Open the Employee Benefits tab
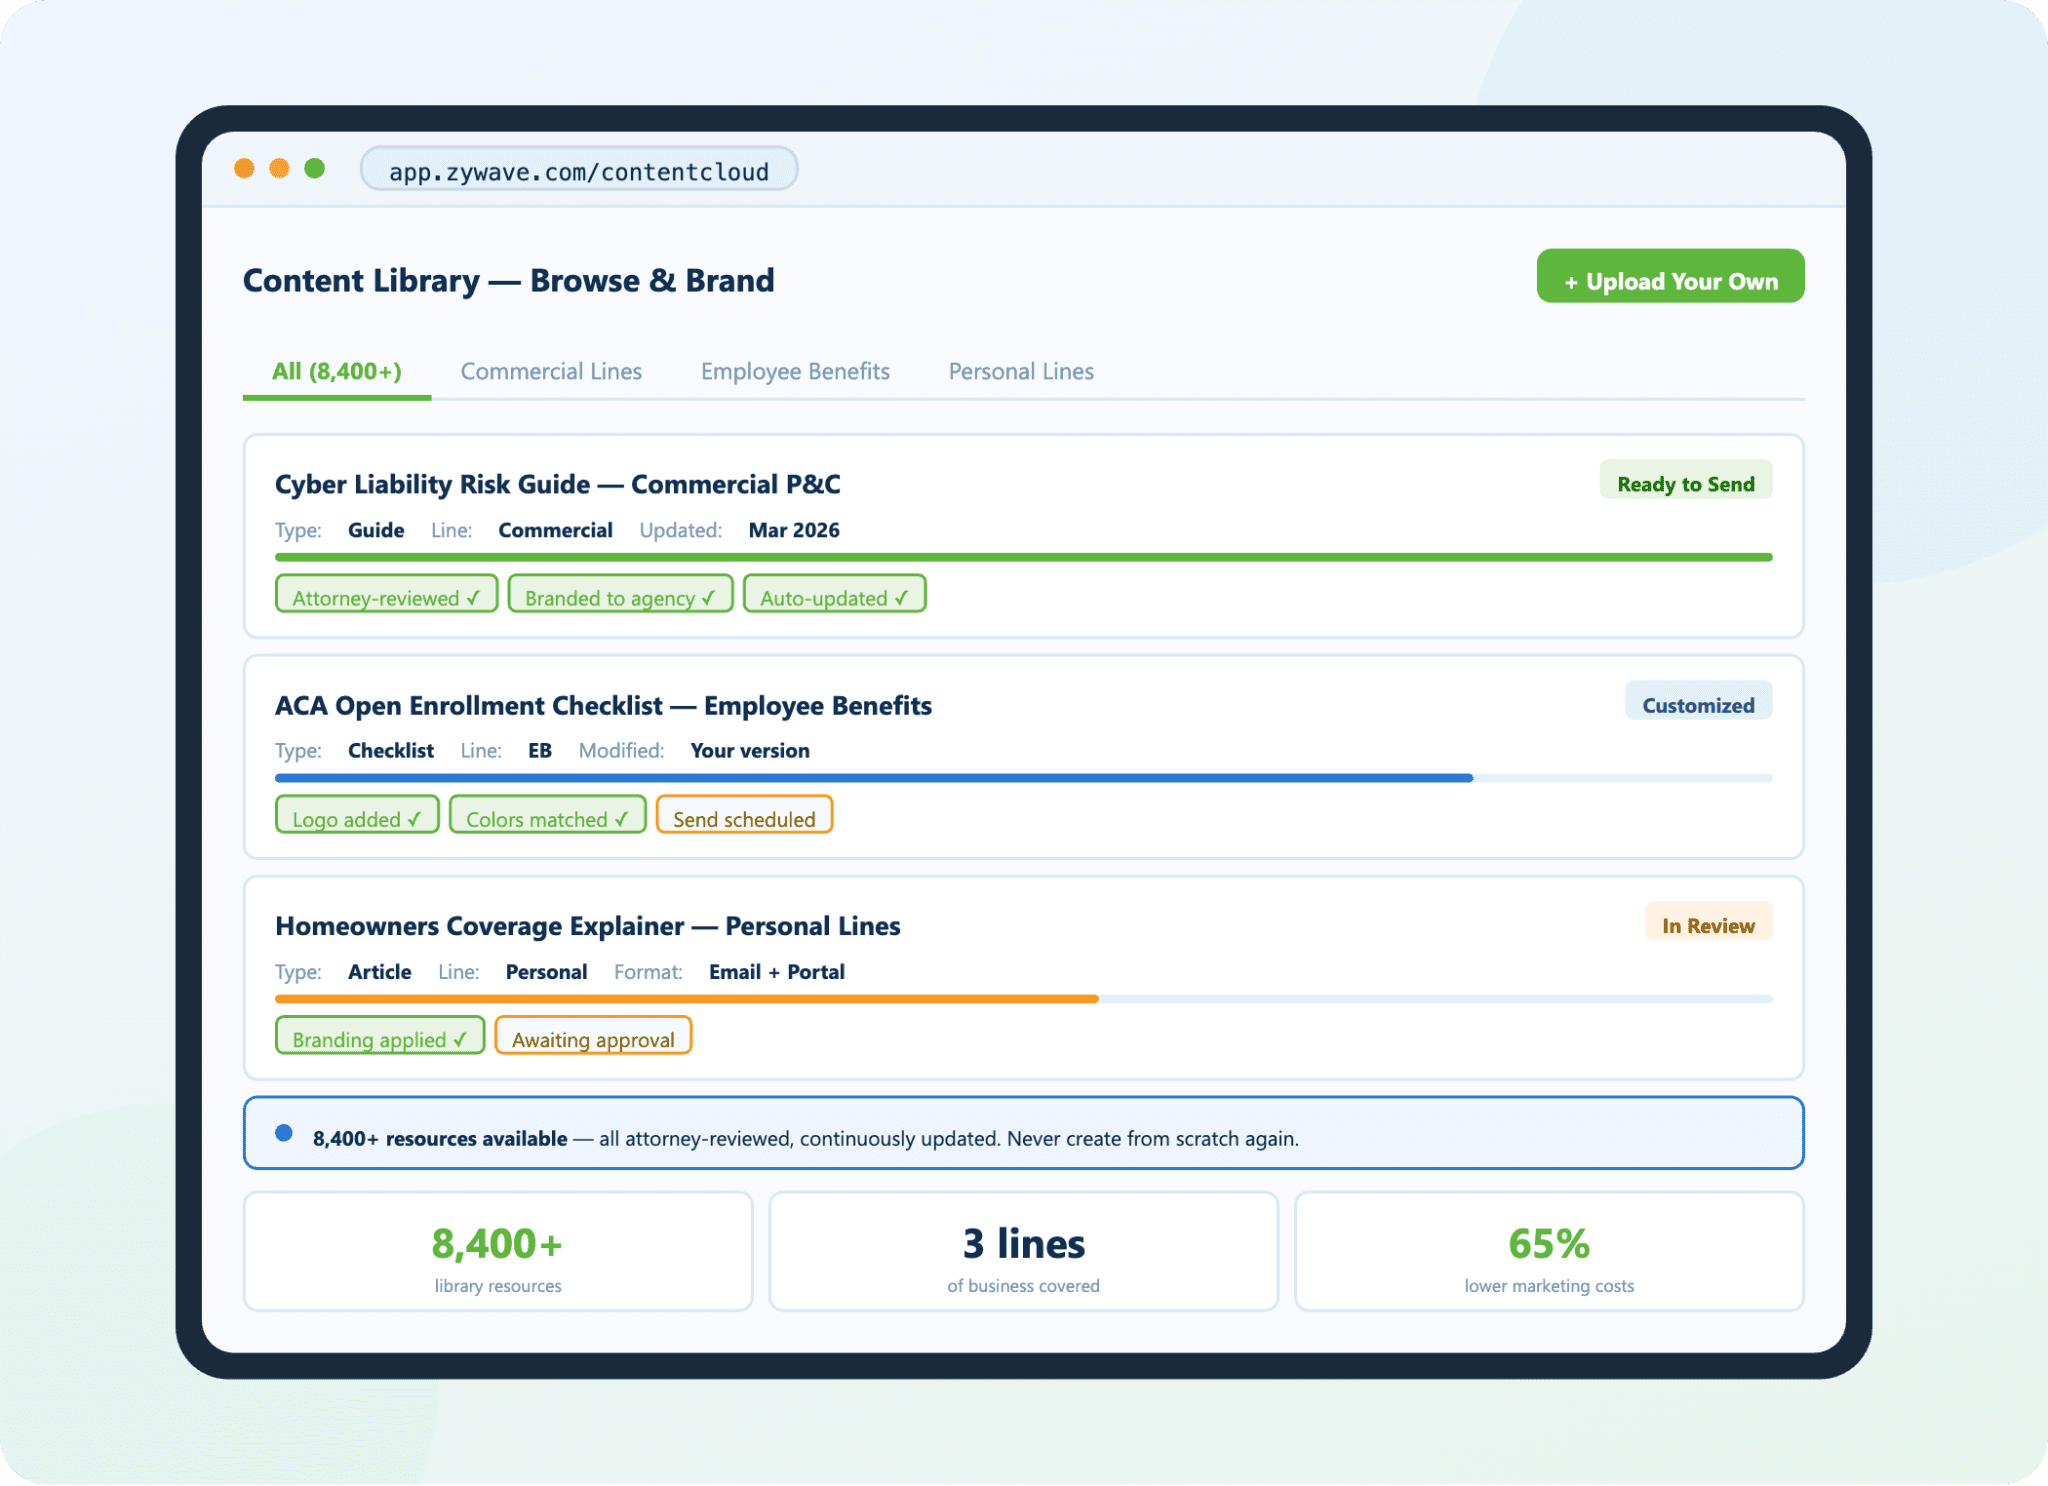This screenshot has width=2048, height=1486. 795,372
